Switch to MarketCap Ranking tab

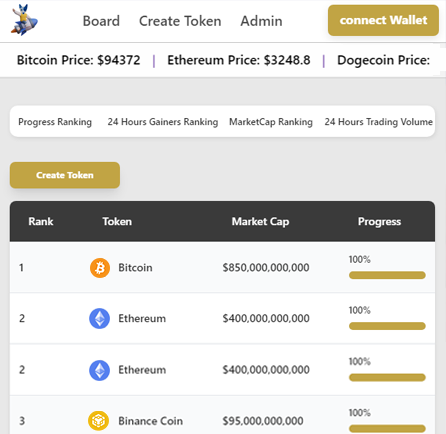[x=271, y=122]
